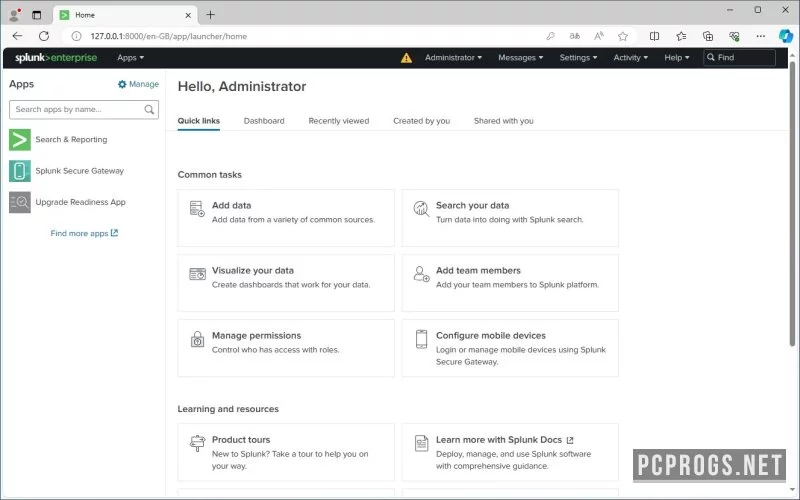Click the Search apps by name field
Screen dimensions: 800x500
coord(84,109)
